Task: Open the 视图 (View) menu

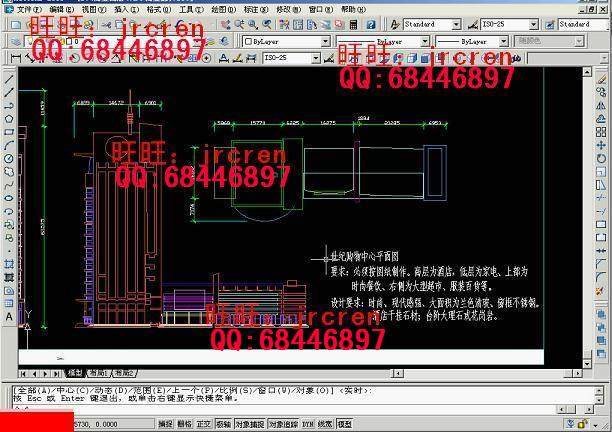Action: [94, 9]
